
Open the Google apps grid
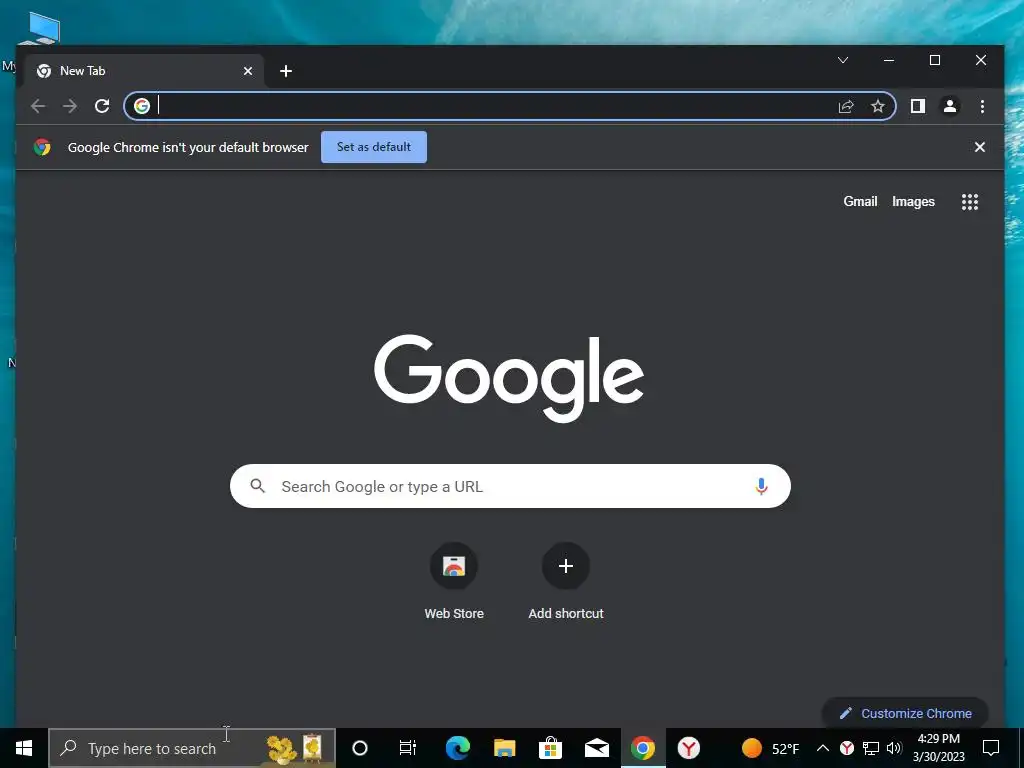coord(970,202)
